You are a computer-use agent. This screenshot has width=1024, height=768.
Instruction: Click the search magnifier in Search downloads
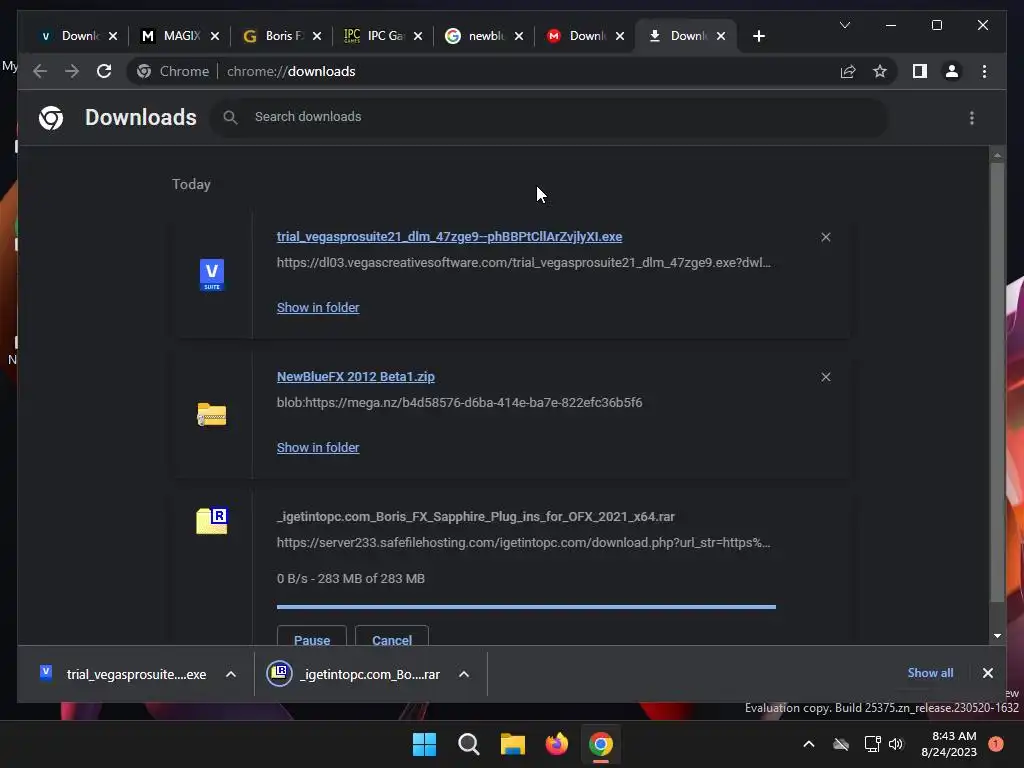pos(230,117)
